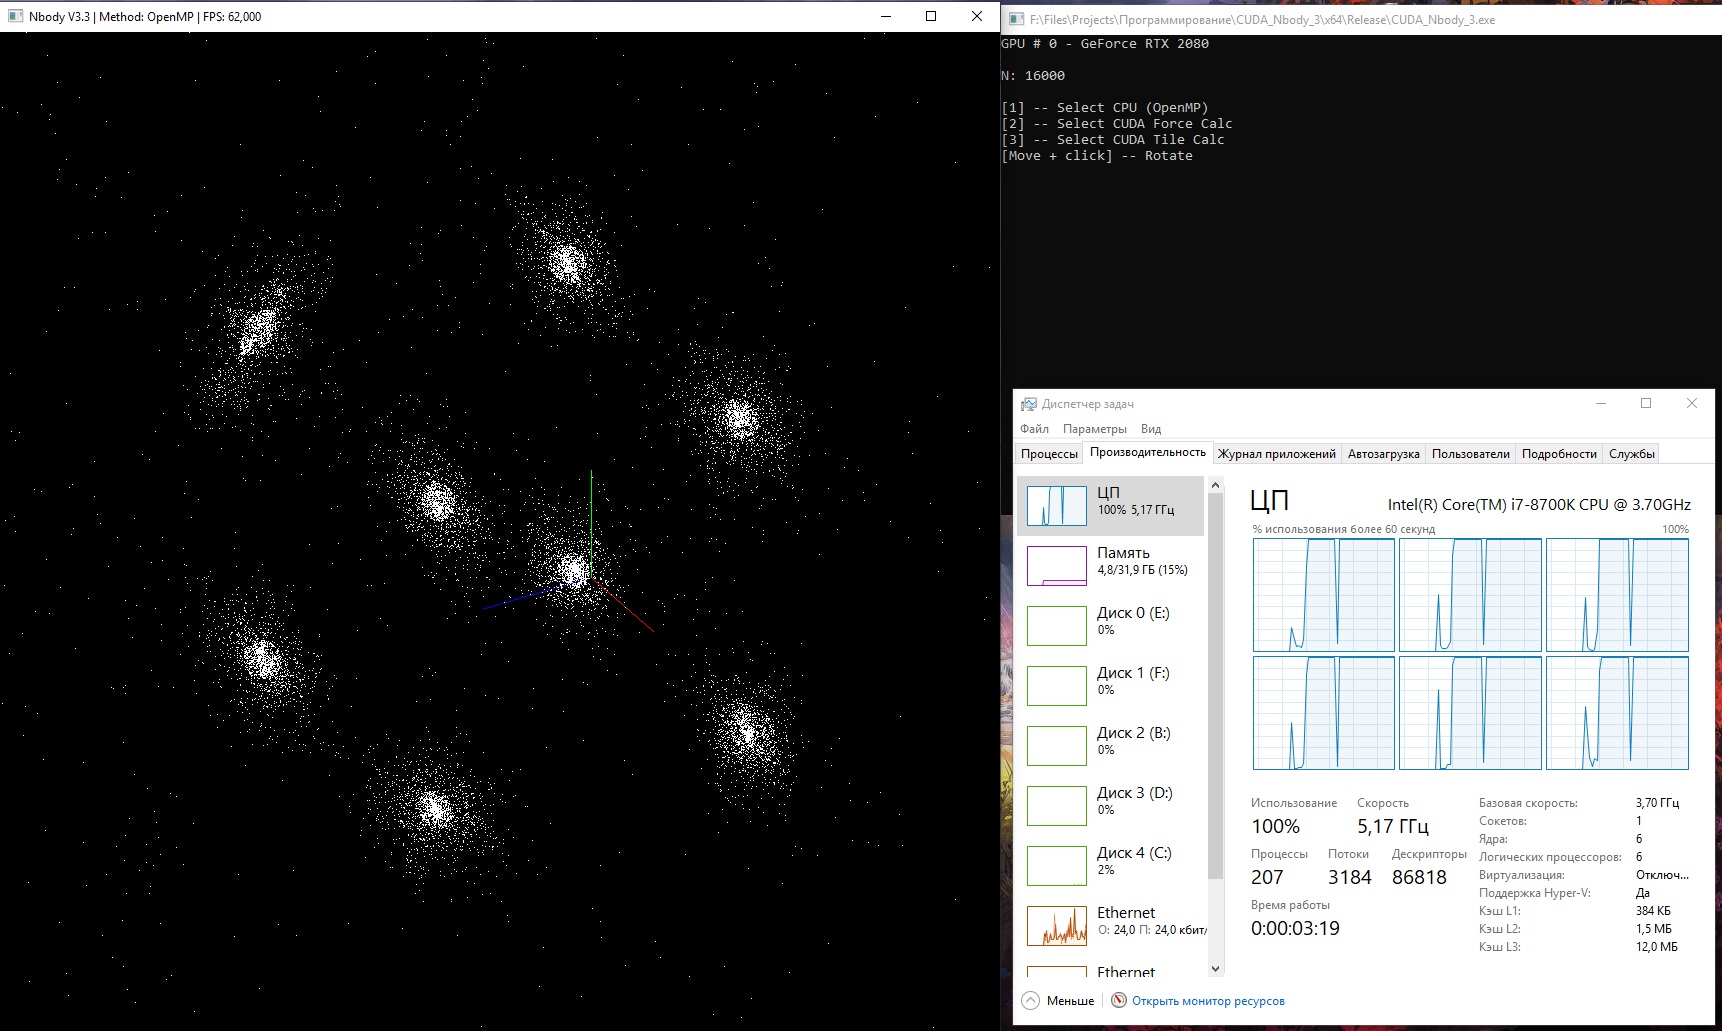This screenshot has width=1722, height=1031.
Task: Click the 5,17 ГГц speed value
Action: (x=1393, y=826)
